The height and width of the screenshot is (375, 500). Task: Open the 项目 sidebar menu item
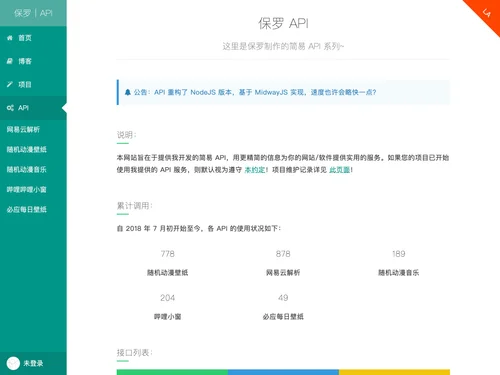click(33, 84)
